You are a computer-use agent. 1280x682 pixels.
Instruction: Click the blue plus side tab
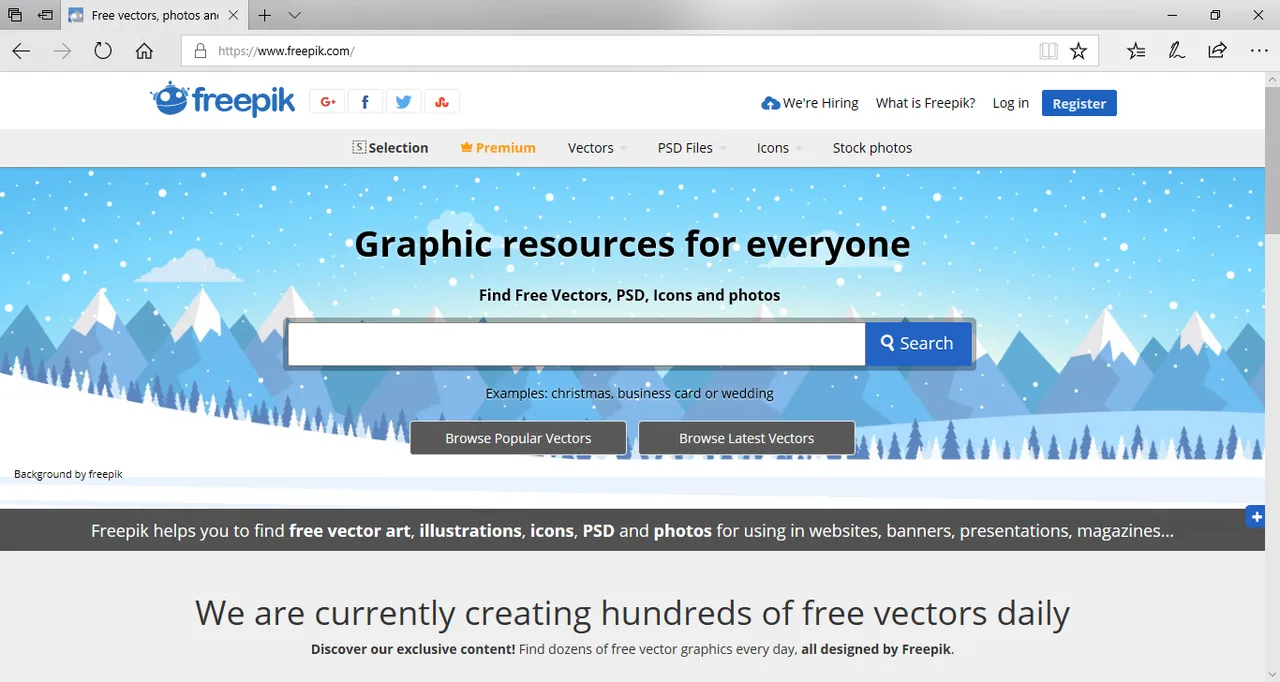point(1255,517)
